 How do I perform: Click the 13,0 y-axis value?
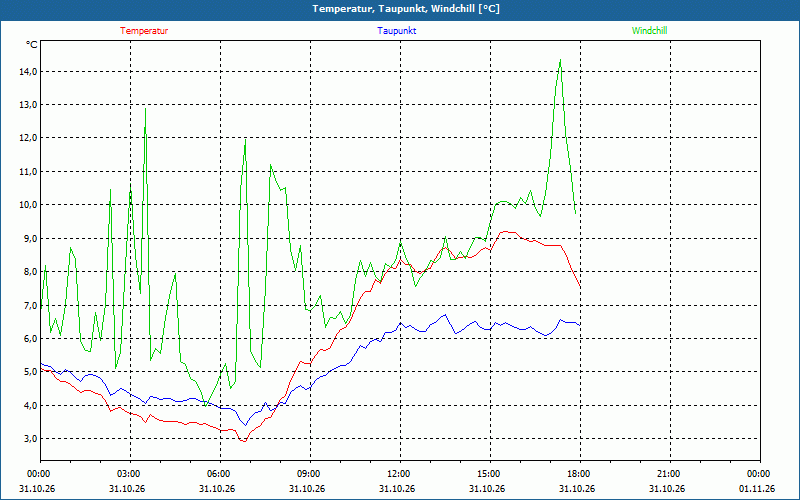pyautogui.click(x=28, y=105)
